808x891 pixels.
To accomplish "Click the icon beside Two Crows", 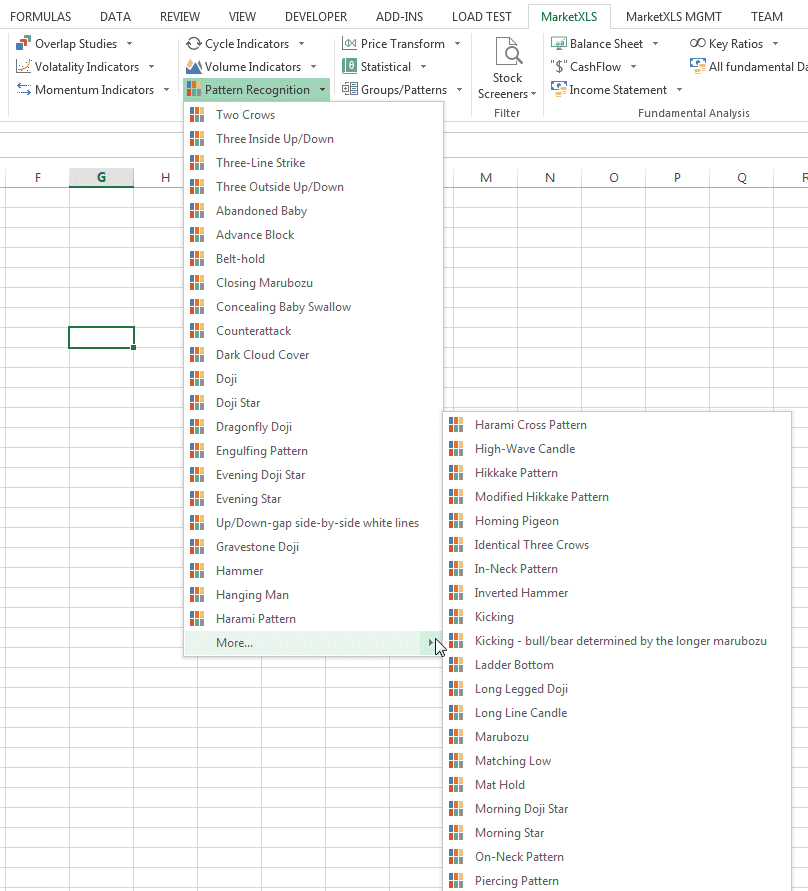I will tap(197, 115).
